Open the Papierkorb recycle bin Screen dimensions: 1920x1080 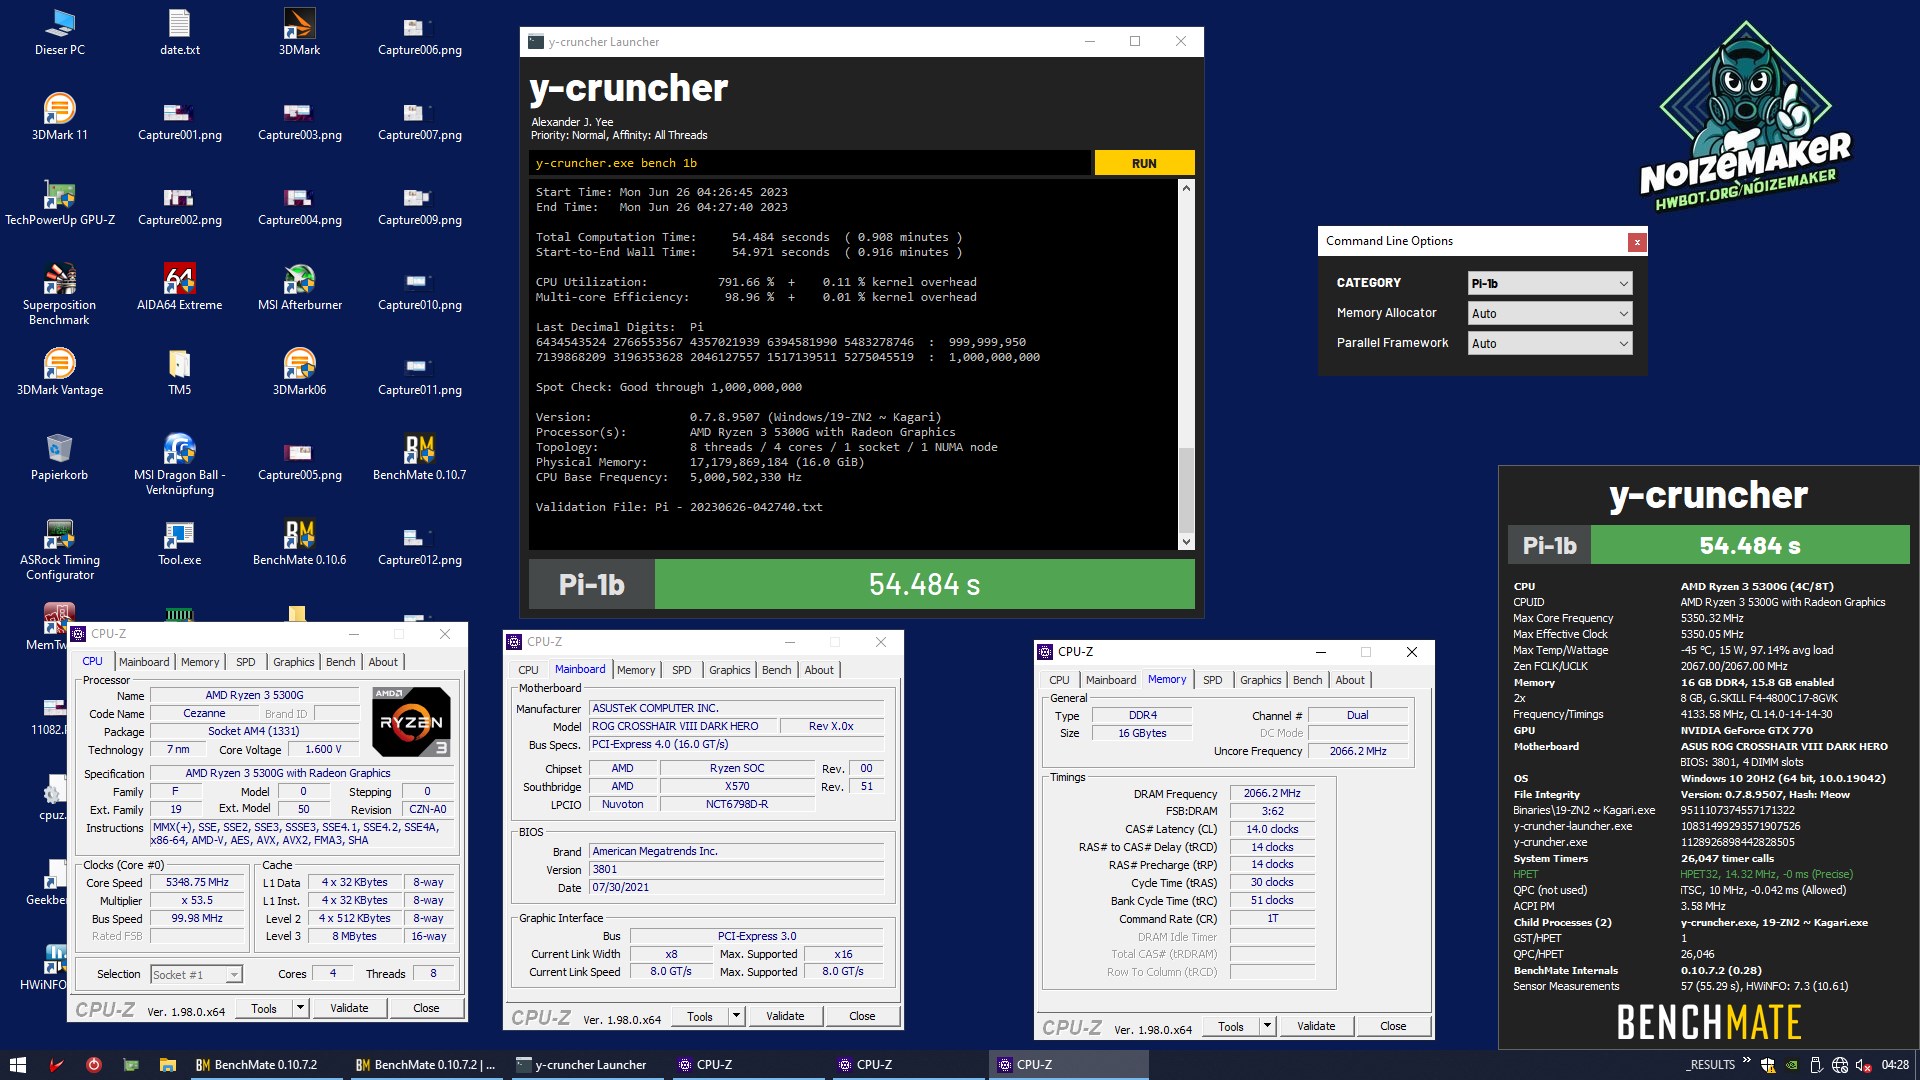pos(60,457)
